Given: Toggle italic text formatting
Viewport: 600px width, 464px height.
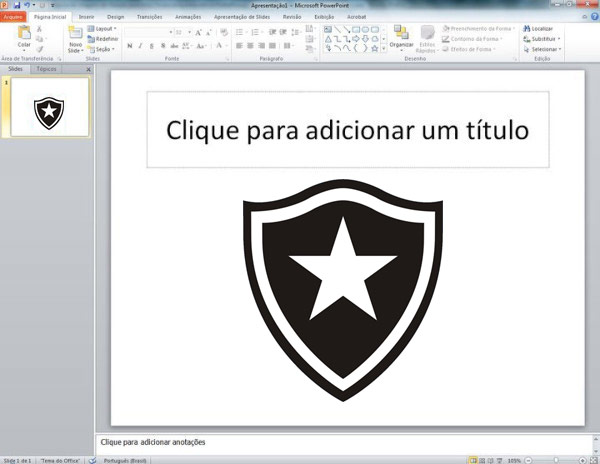Looking at the screenshot, I should [141, 46].
